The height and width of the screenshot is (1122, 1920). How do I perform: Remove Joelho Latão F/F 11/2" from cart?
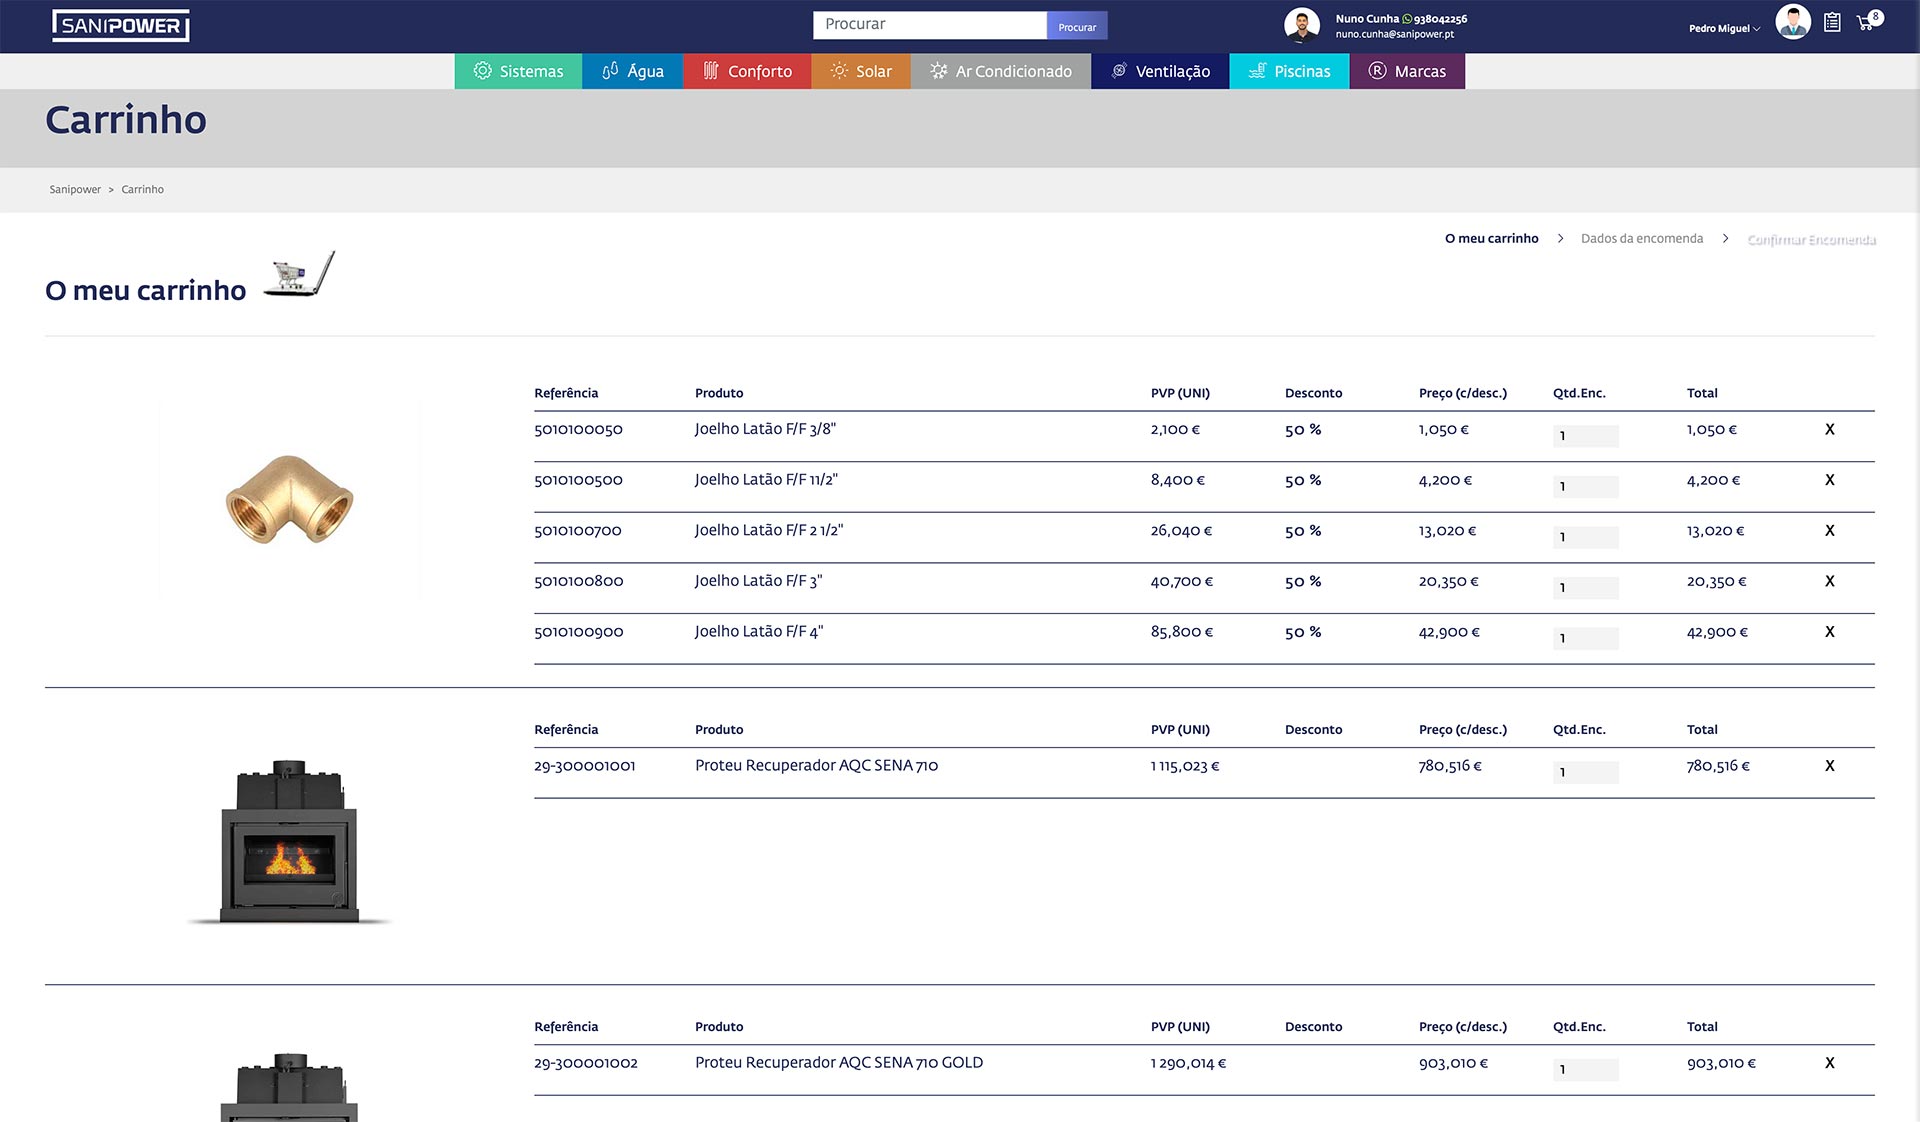click(x=1830, y=480)
